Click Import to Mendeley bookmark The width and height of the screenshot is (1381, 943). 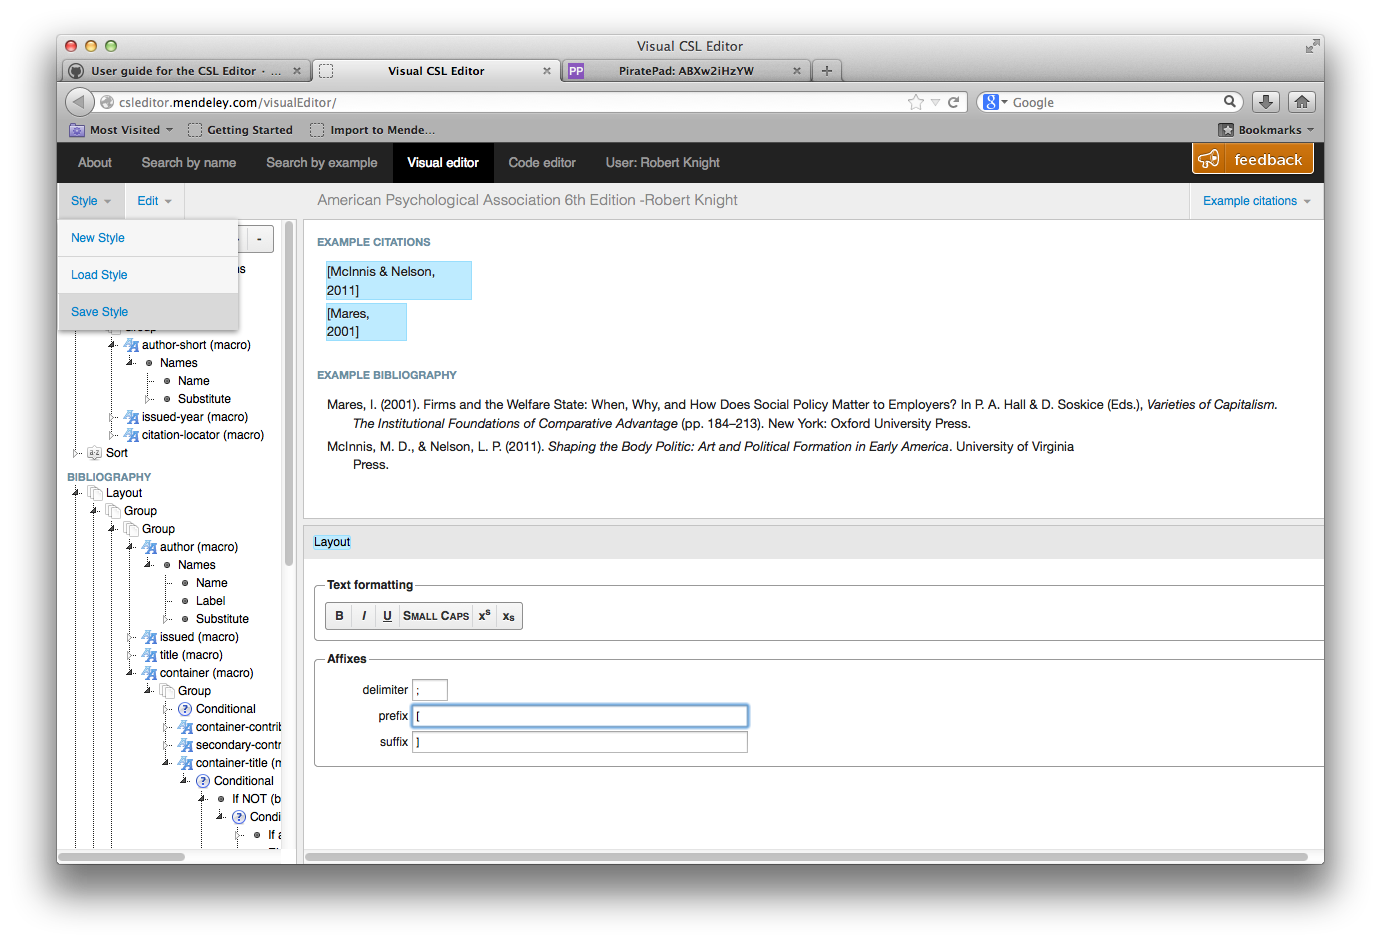click(x=372, y=130)
